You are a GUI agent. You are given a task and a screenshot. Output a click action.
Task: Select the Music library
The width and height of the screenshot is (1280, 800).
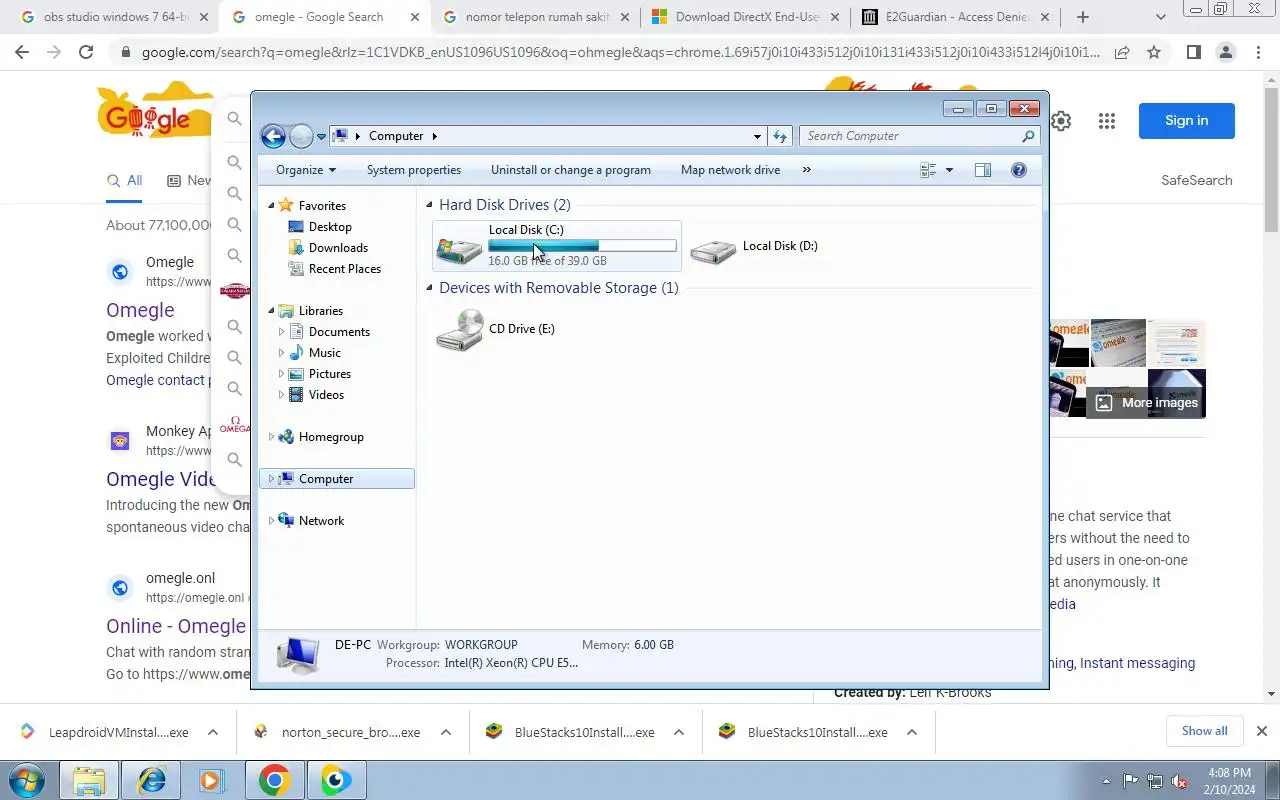tap(325, 353)
